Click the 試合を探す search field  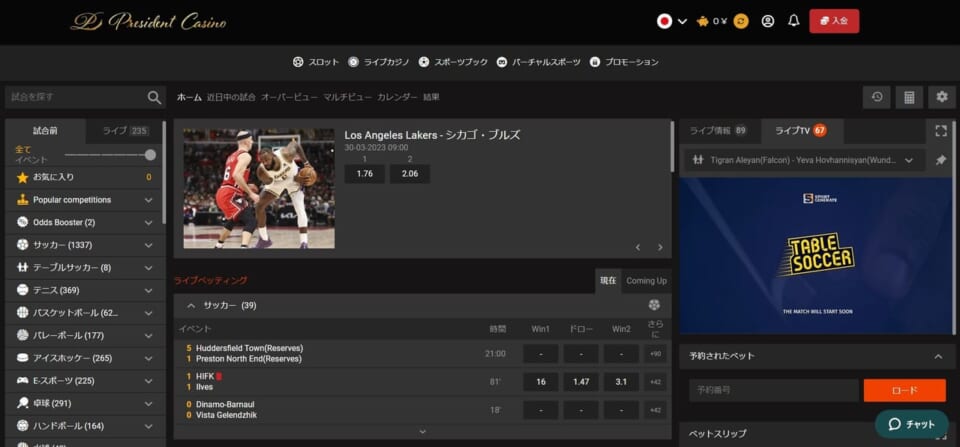click(77, 97)
